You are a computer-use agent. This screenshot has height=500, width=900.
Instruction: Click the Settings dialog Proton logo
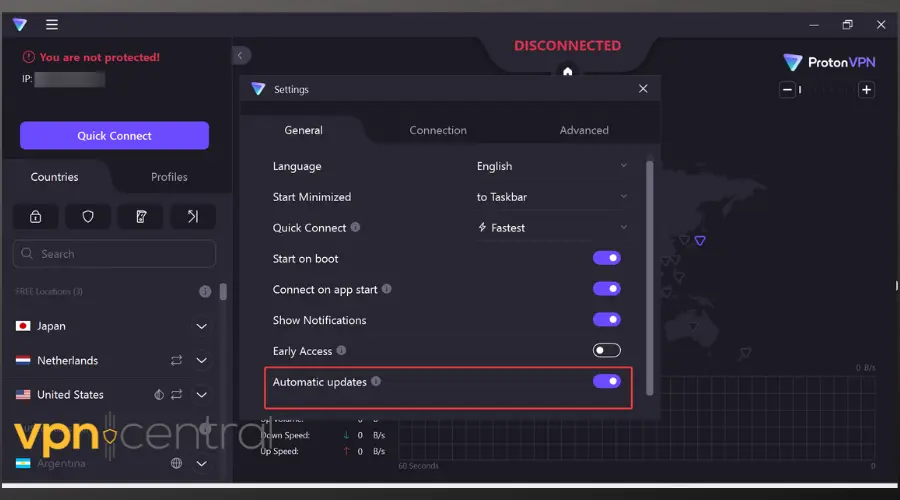pos(258,89)
